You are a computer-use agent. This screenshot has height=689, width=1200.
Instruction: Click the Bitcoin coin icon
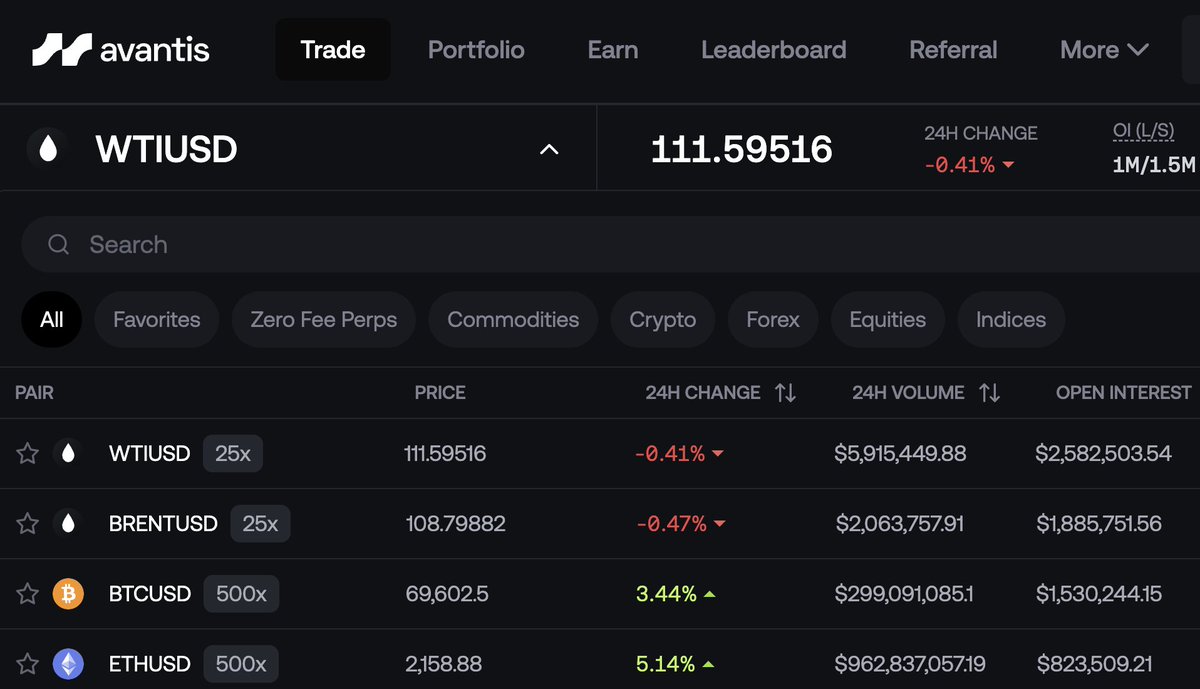[68, 594]
